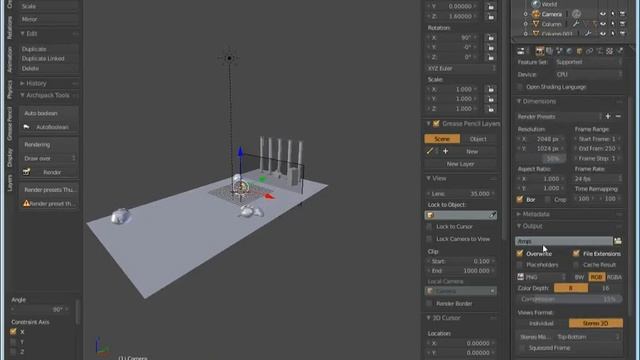Viewport: 640px width, 360px height.
Task: Uncheck the Overwrite checkbox
Action: pyautogui.click(x=520, y=253)
